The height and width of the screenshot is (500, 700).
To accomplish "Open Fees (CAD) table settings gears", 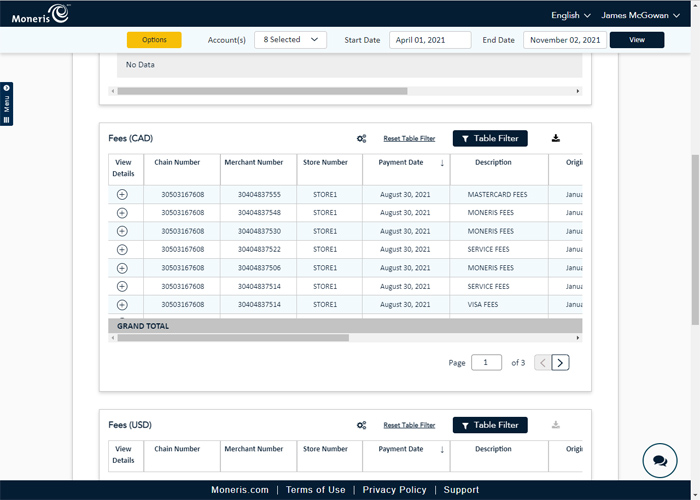I will [x=361, y=139].
